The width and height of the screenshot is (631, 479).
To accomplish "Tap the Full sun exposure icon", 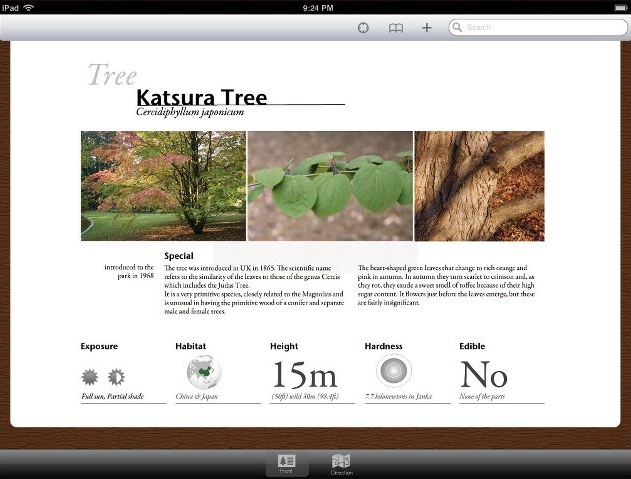I will click(89, 377).
